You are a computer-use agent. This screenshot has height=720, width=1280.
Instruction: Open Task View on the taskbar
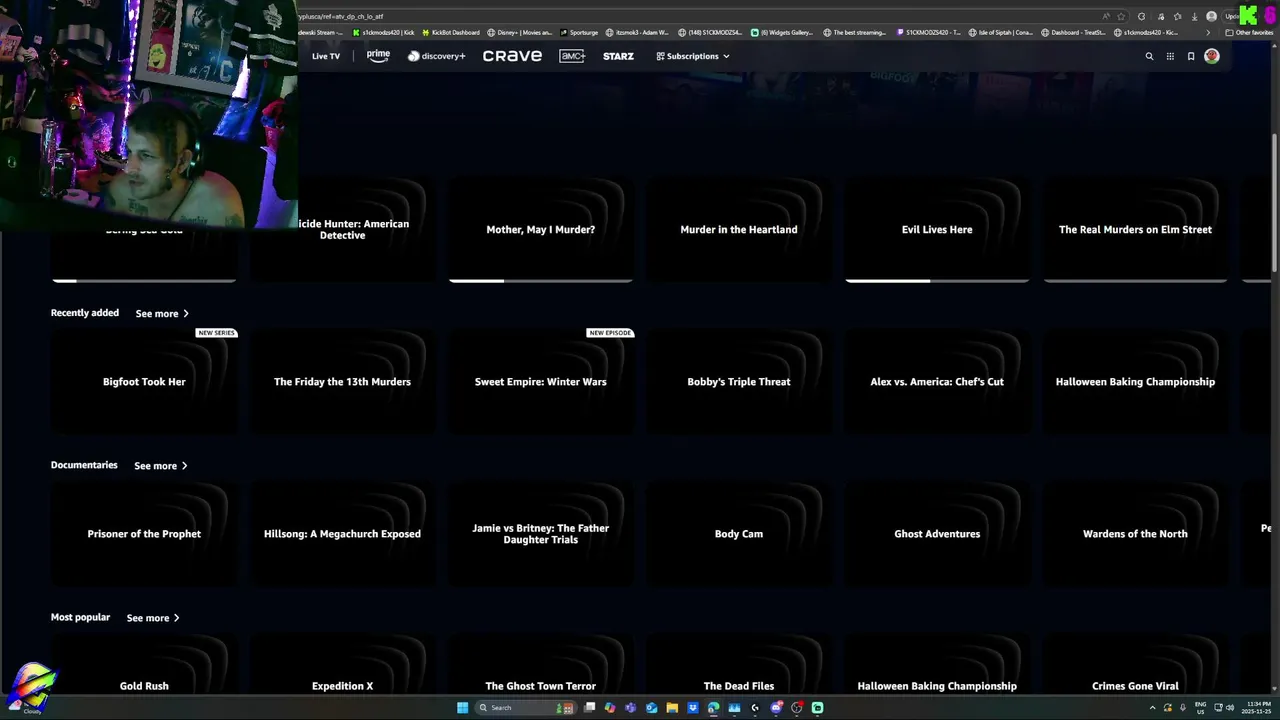(590, 707)
